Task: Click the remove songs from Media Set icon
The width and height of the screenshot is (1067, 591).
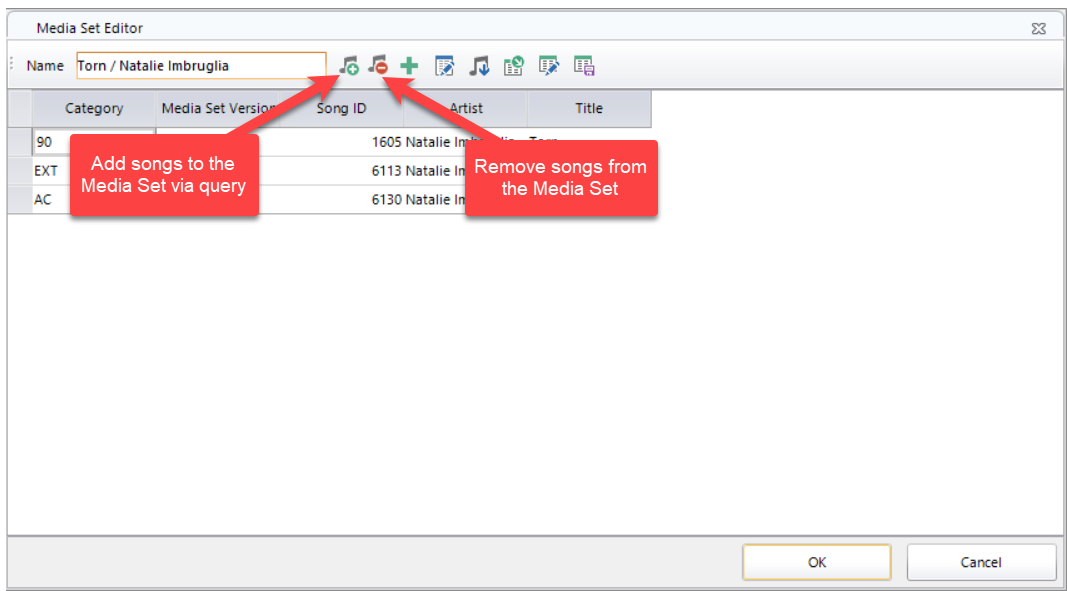Action: coord(378,66)
